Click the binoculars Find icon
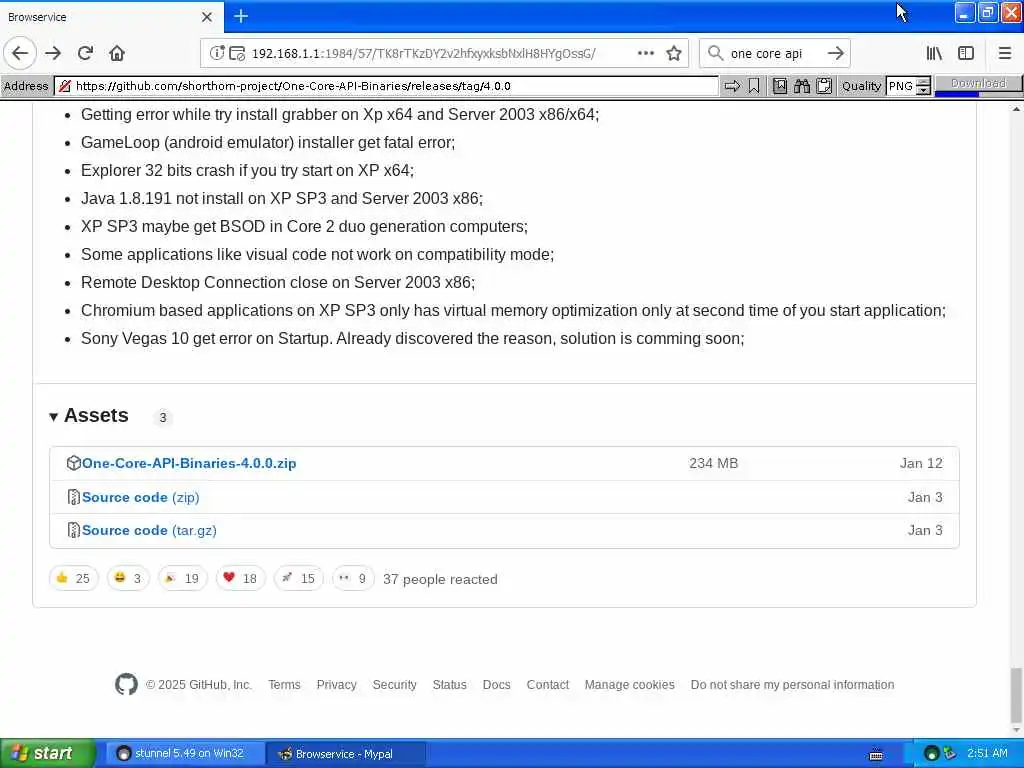 802,86
